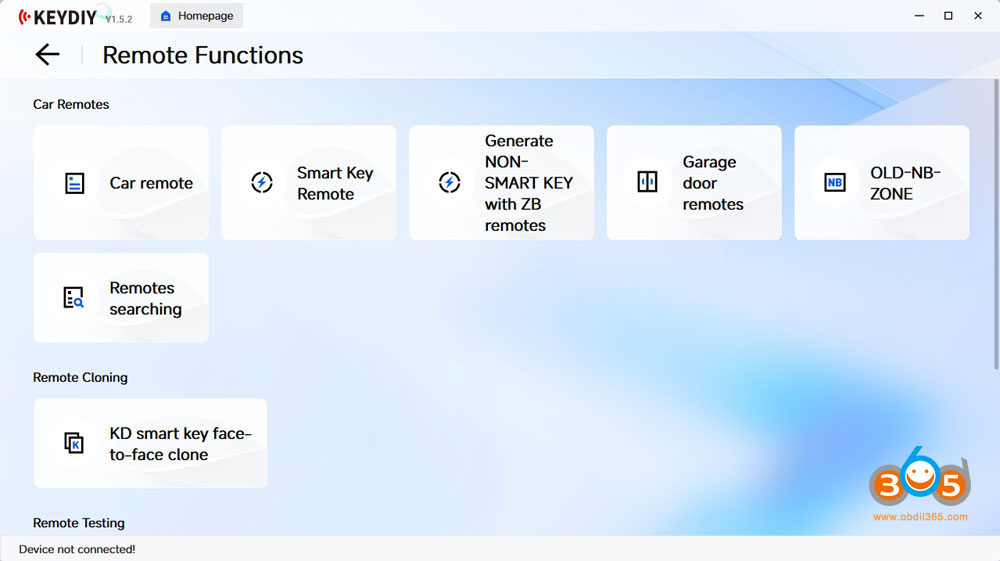Switch to the Homepage tab
1000x561 pixels.
(x=204, y=16)
